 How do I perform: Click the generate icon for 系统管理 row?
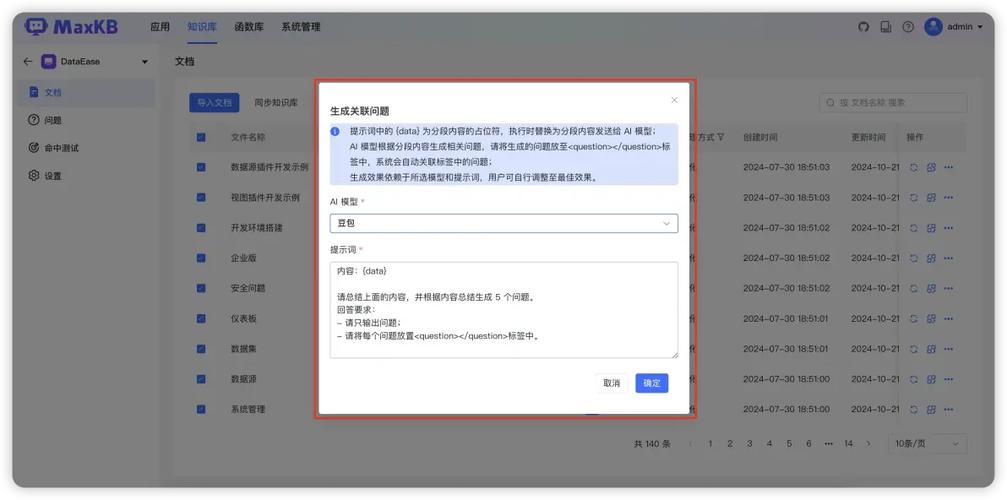coord(931,409)
